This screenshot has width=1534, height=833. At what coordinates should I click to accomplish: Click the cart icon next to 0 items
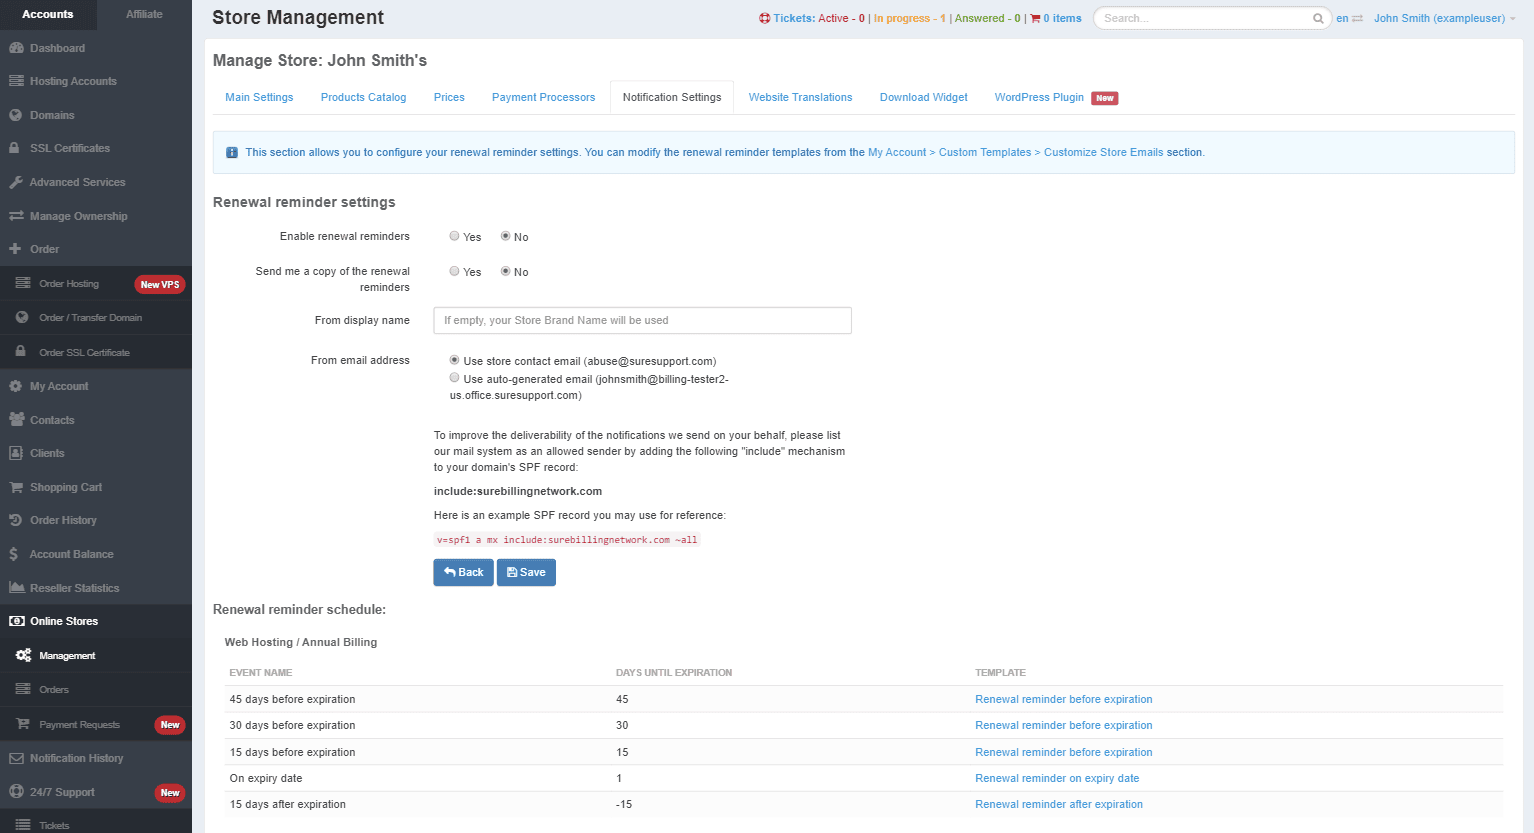pyautogui.click(x=1035, y=18)
